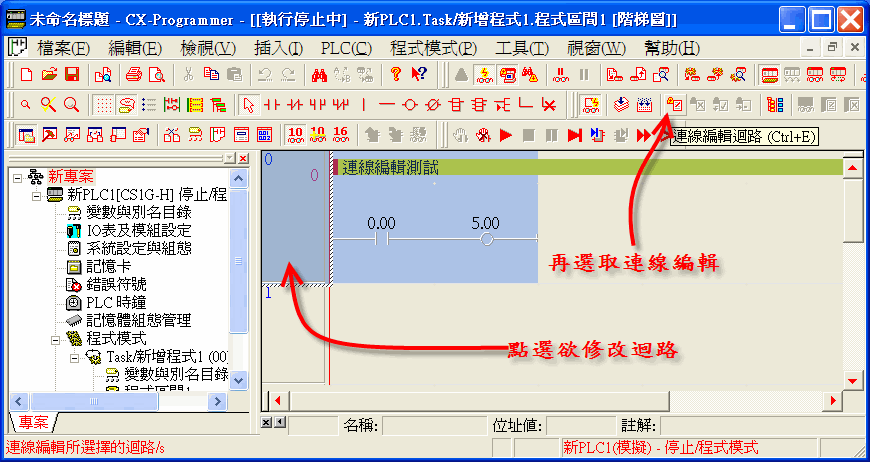Select PLC 時鐘 in tree

[116, 303]
